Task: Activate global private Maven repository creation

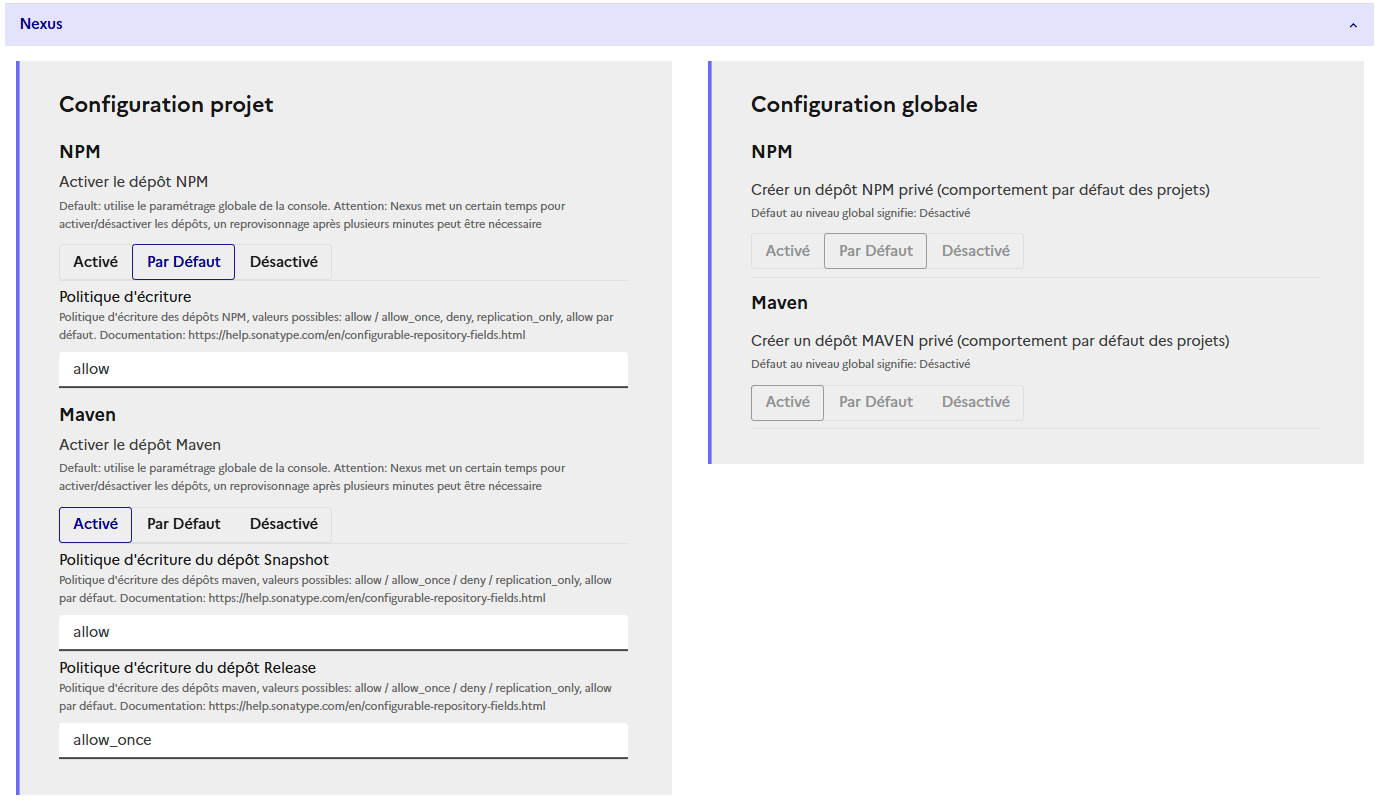Action: (x=787, y=401)
